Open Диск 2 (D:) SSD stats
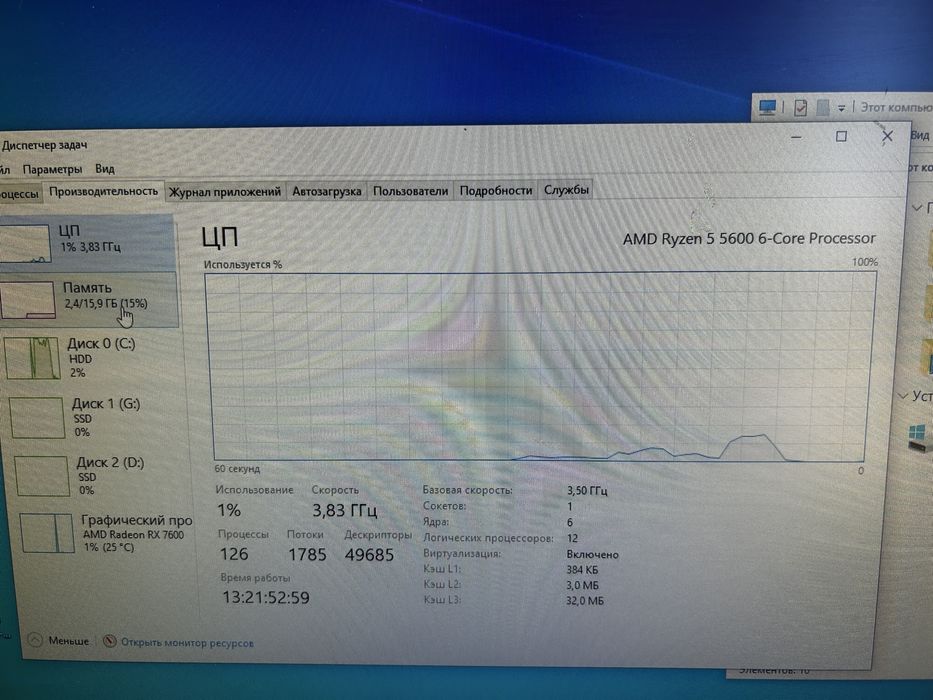 (x=97, y=476)
